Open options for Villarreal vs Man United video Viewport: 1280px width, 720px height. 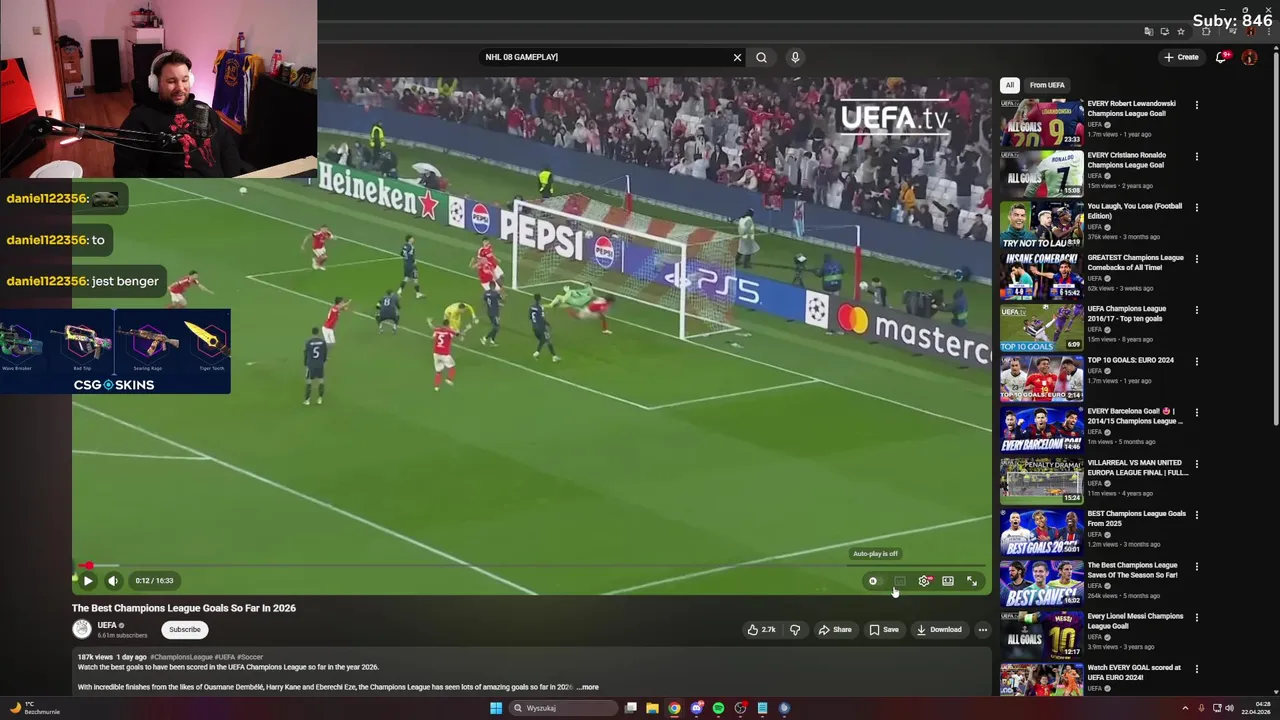pos(1196,464)
